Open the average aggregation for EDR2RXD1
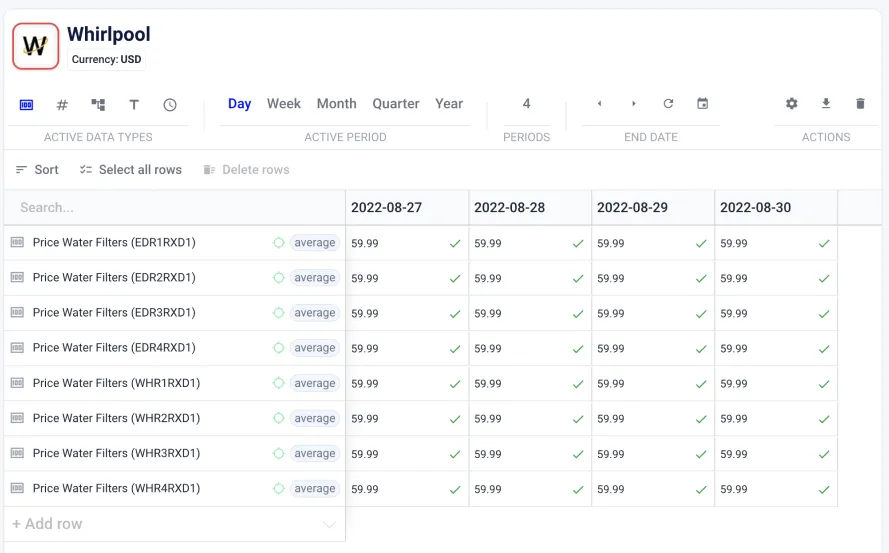The height and width of the screenshot is (553, 889). (315, 278)
